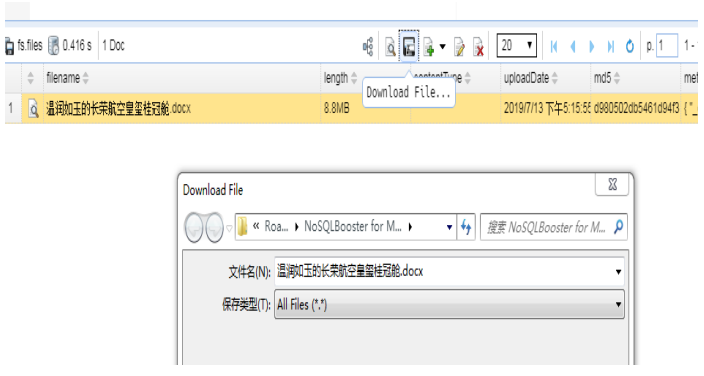Go to the next page
The height and width of the screenshot is (376, 704).
pos(592,46)
